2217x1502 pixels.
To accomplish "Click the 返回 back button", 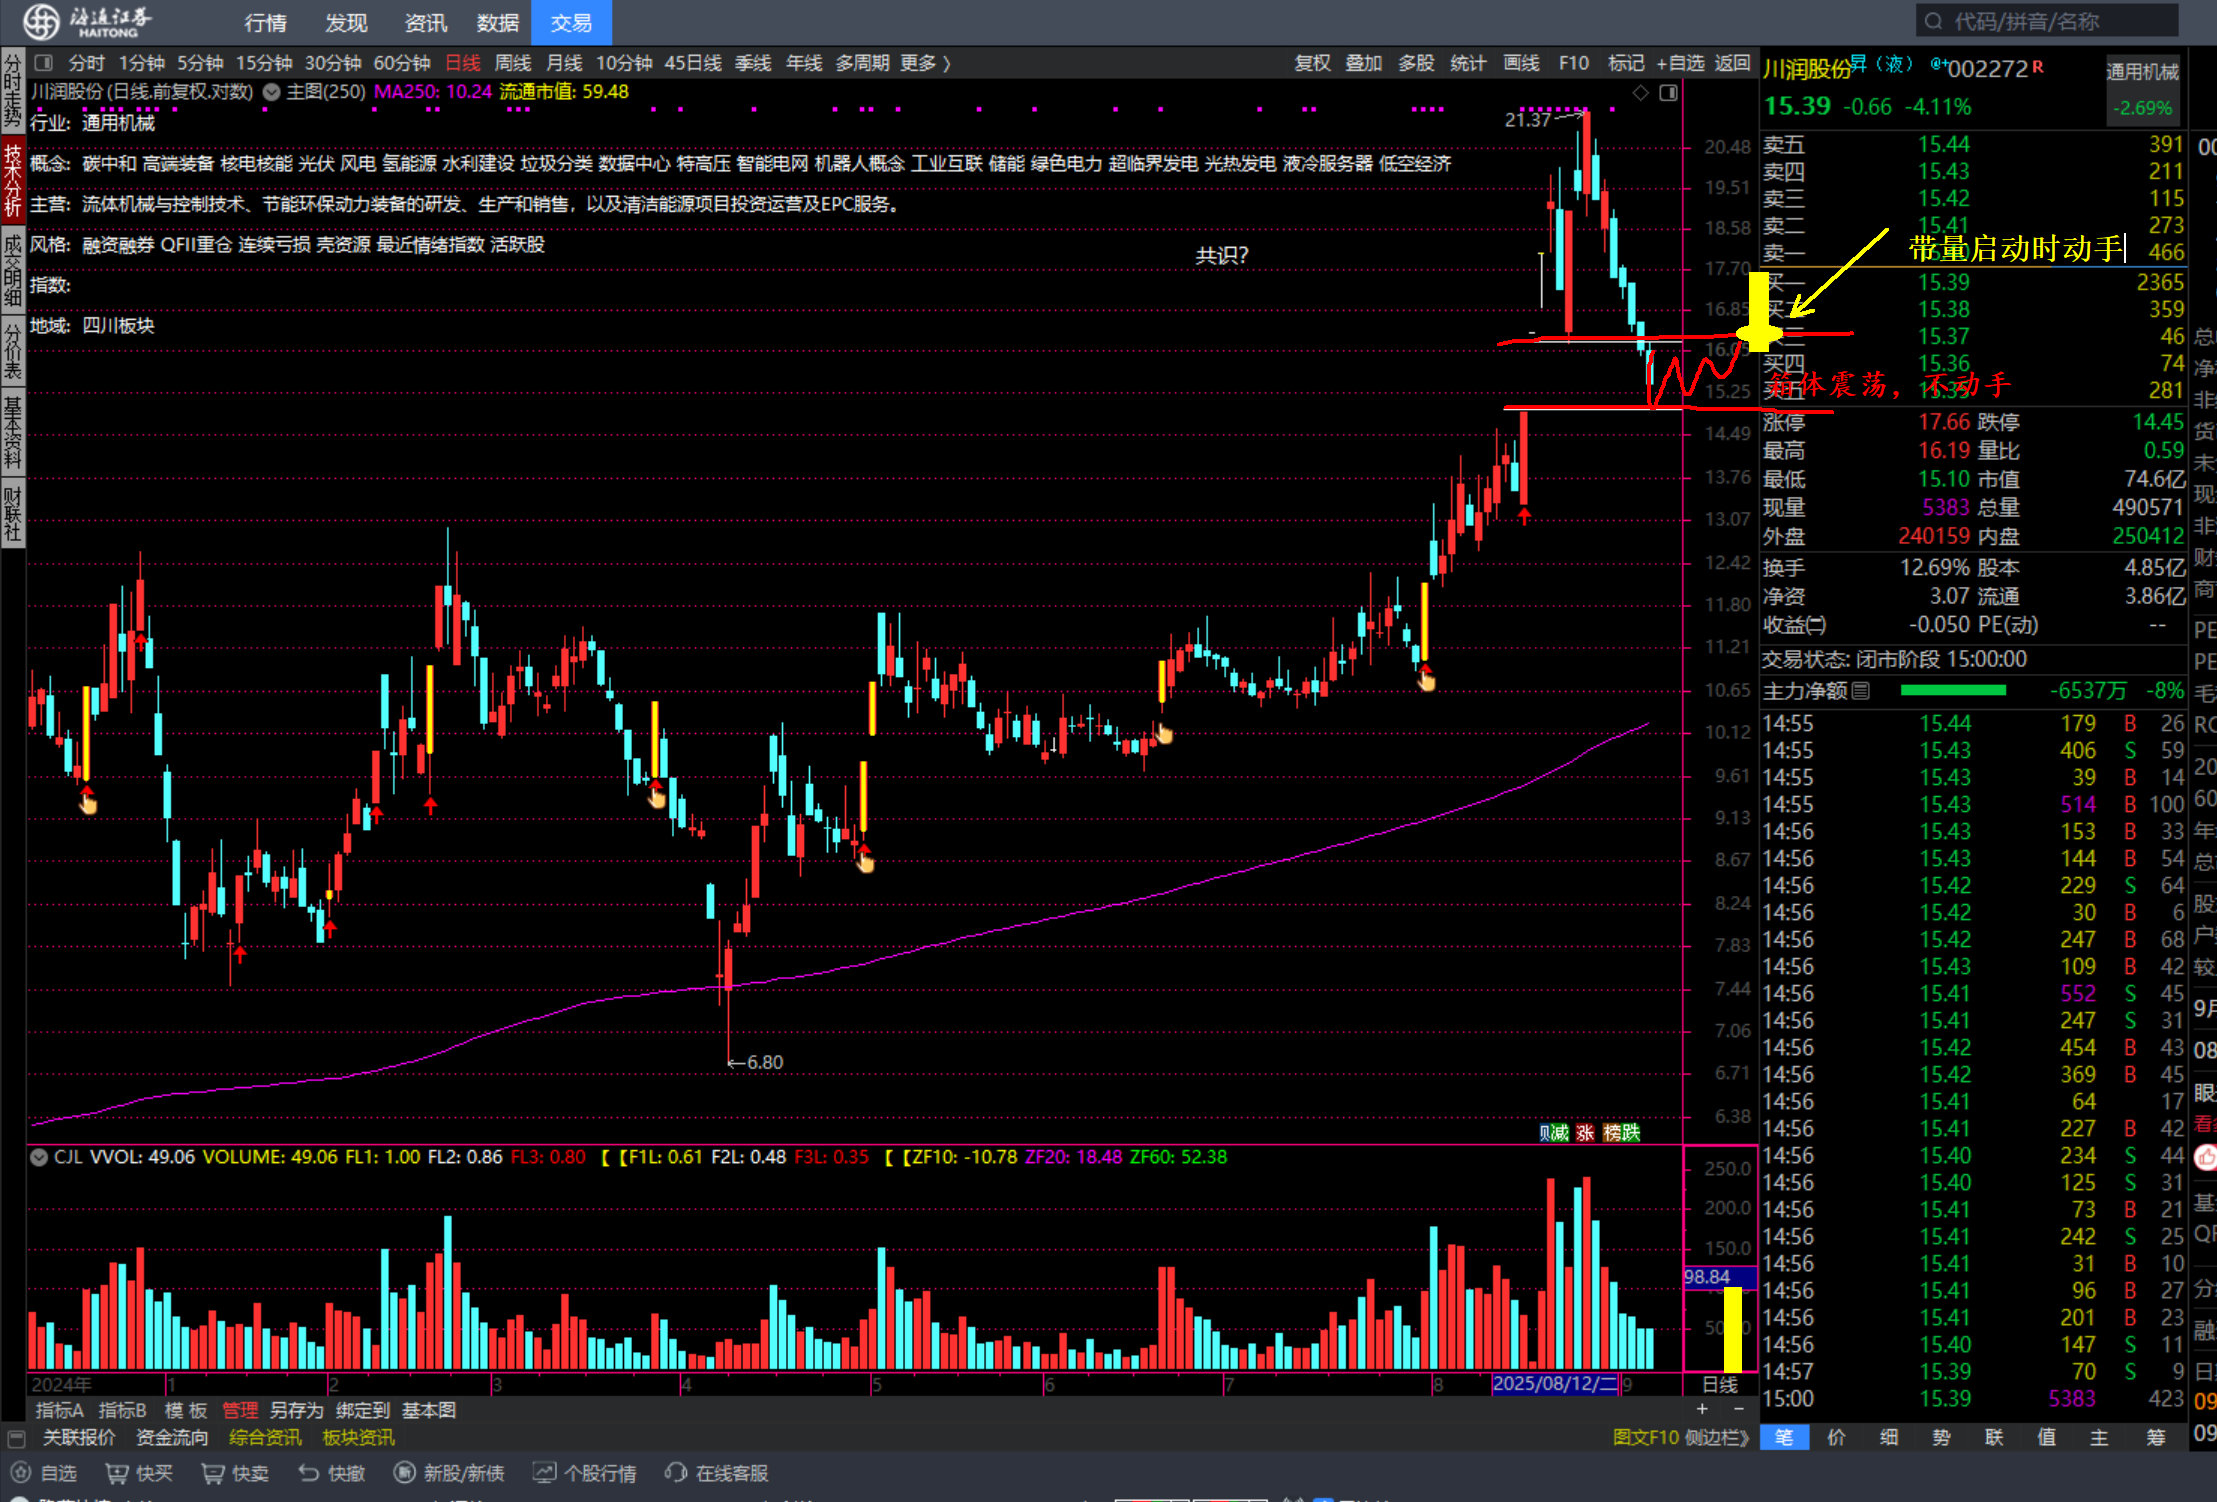I will coord(1732,63).
